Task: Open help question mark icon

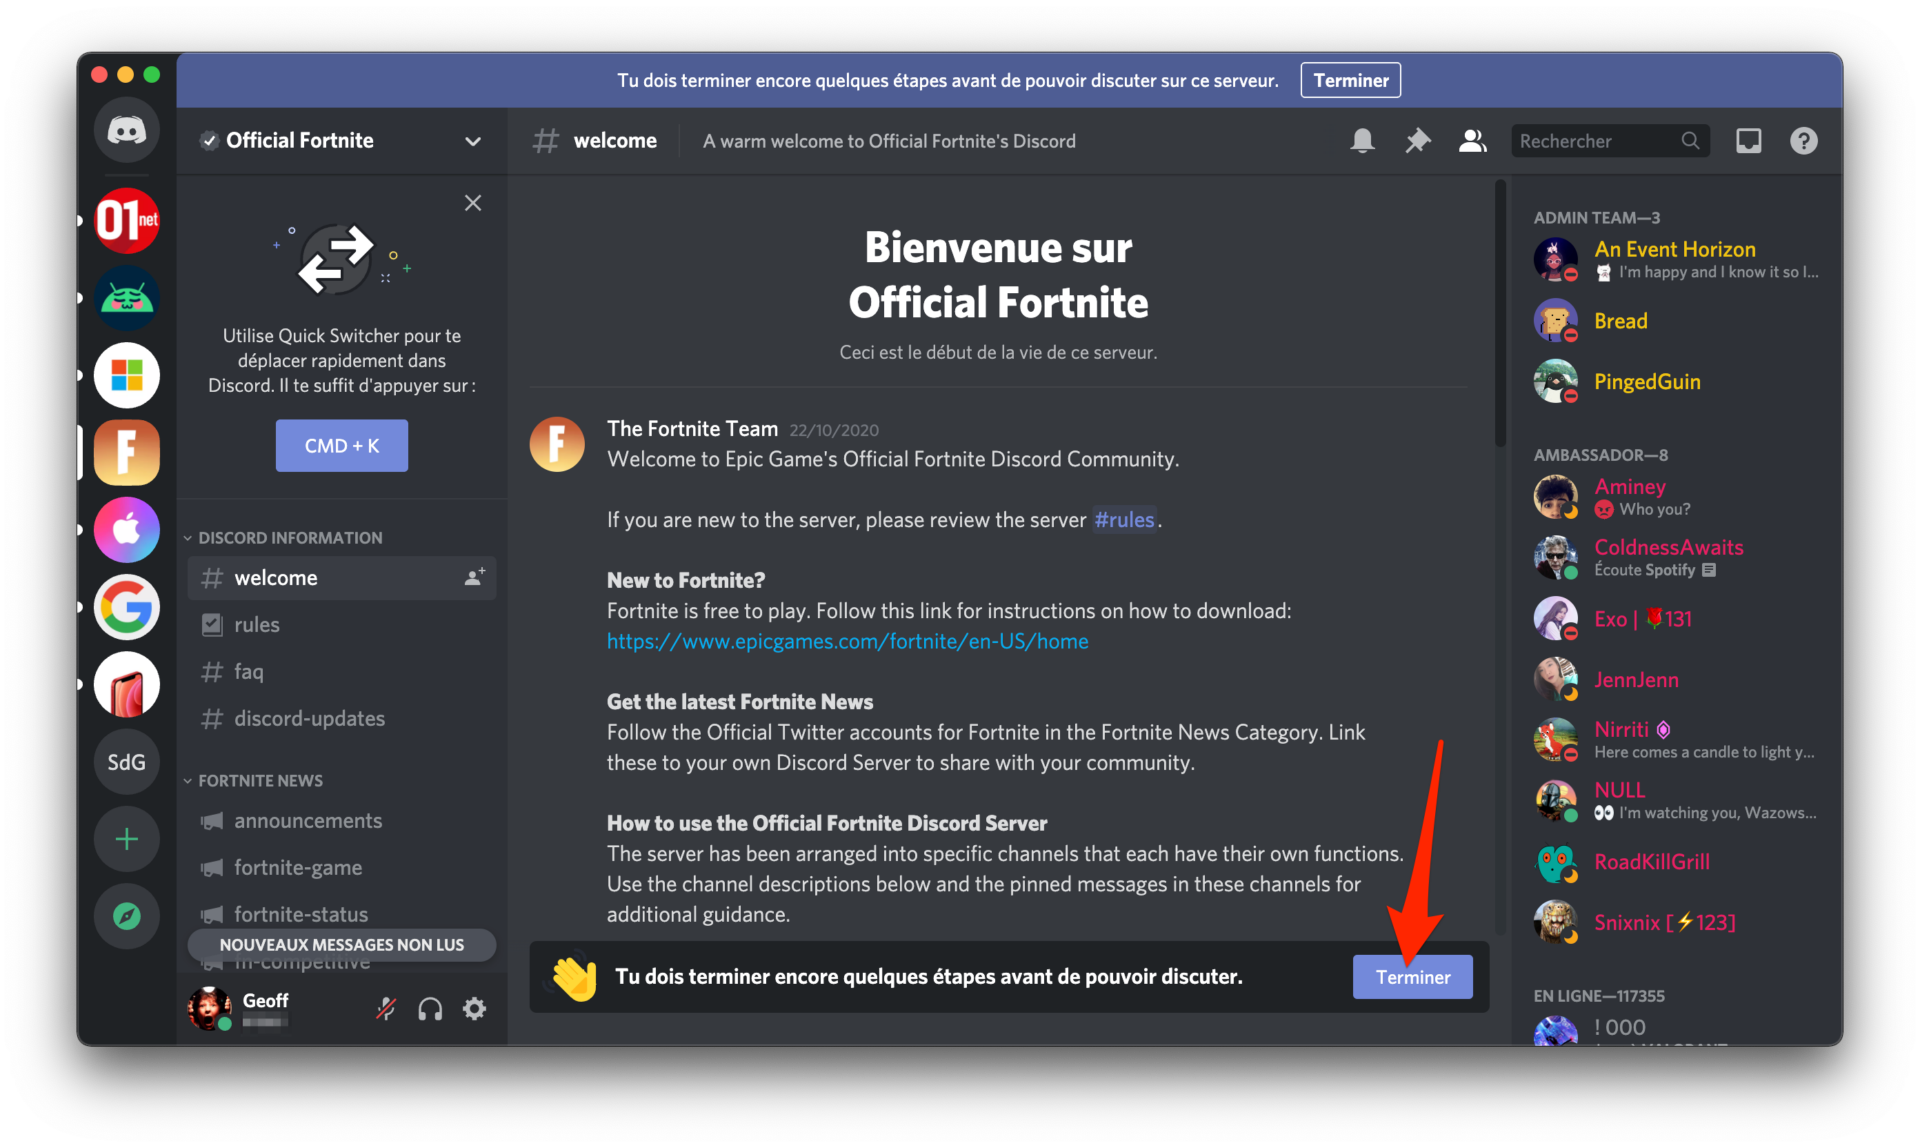Action: point(1803,141)
